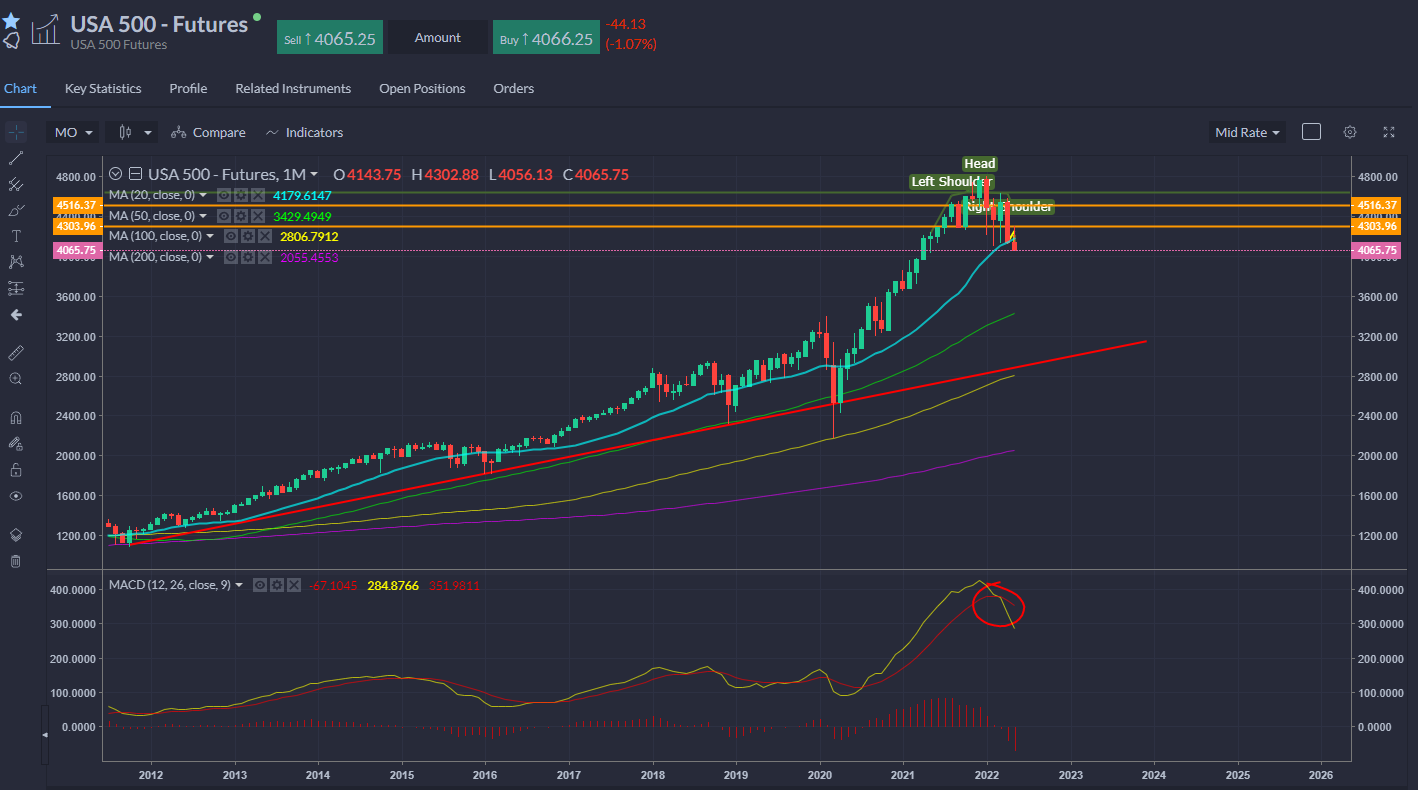Toggle hide all drawings eye in sidebar
The image size is (1418, 790).
click(x=15, y=495)
